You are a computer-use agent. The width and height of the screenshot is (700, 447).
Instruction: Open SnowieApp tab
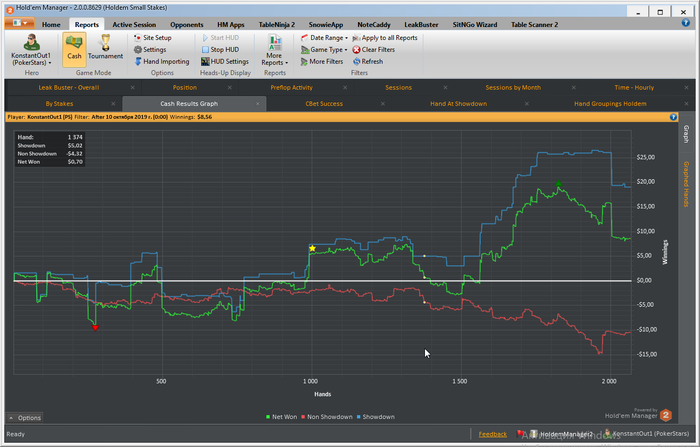(326, 25)
